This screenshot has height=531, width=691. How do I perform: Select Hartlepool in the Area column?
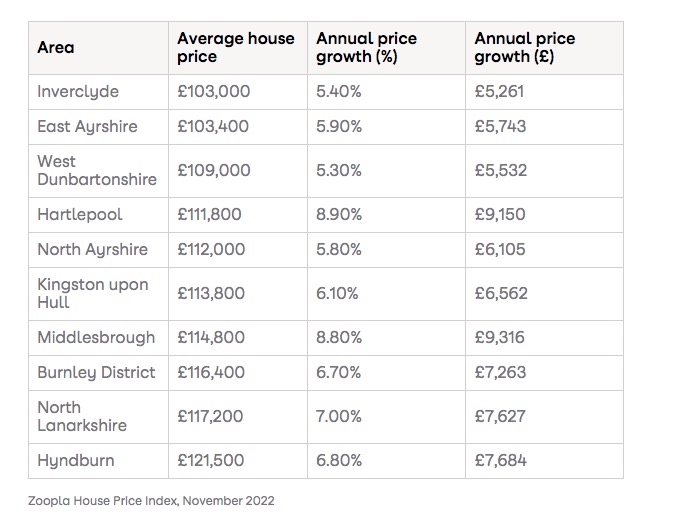(x=78, y=214)
